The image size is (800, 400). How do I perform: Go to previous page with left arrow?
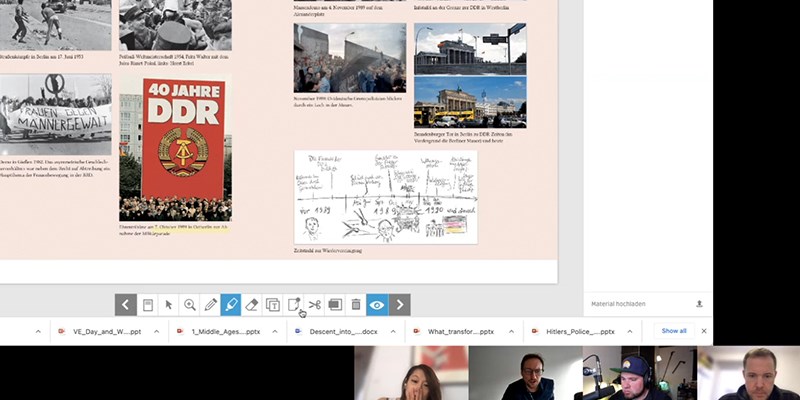(125, 305)
